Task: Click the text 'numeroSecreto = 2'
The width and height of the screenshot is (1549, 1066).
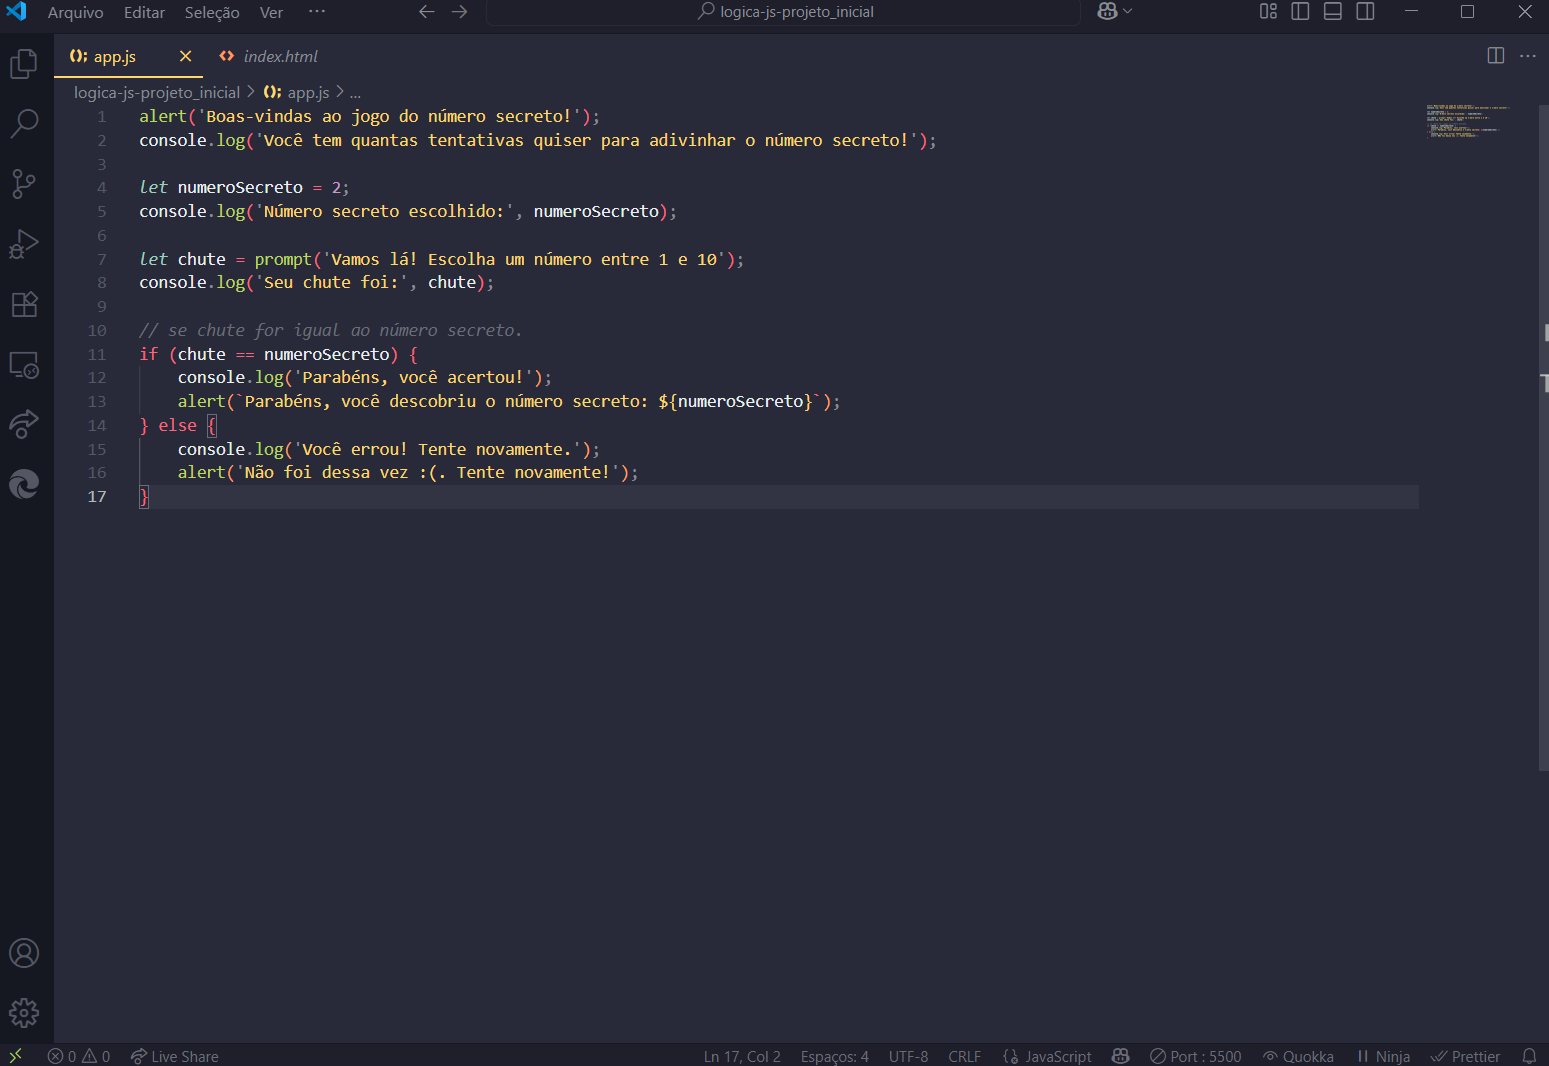Action: click(261, 187)
